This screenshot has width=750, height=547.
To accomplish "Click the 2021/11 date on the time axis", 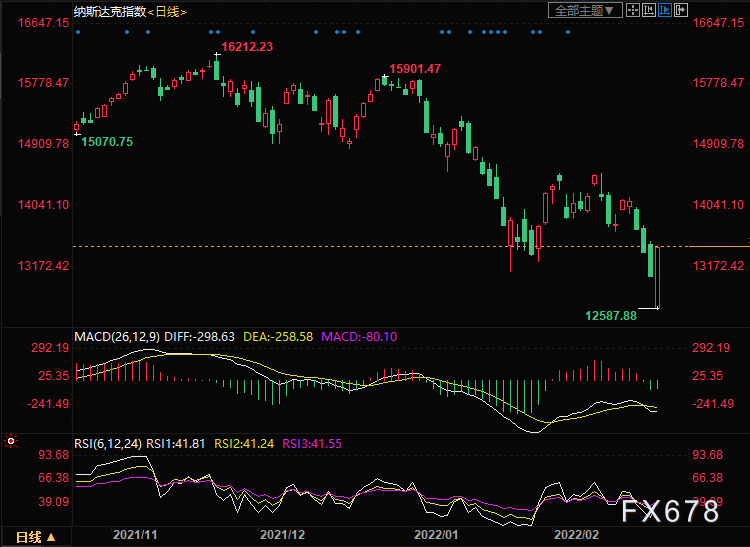I will (x=135, y=535).
